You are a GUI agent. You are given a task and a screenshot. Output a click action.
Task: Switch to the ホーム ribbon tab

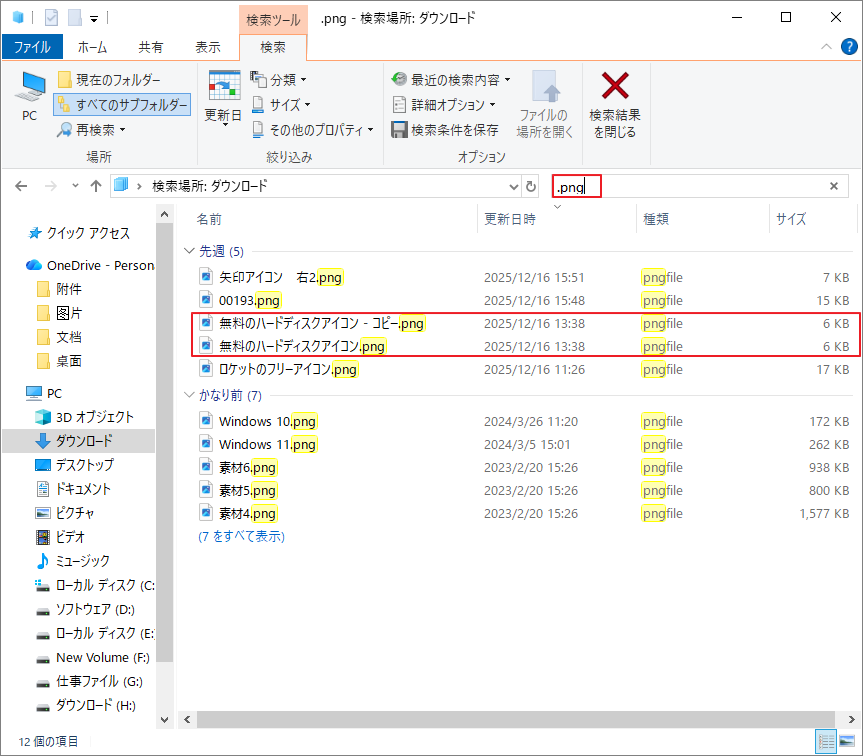(92, 46)
